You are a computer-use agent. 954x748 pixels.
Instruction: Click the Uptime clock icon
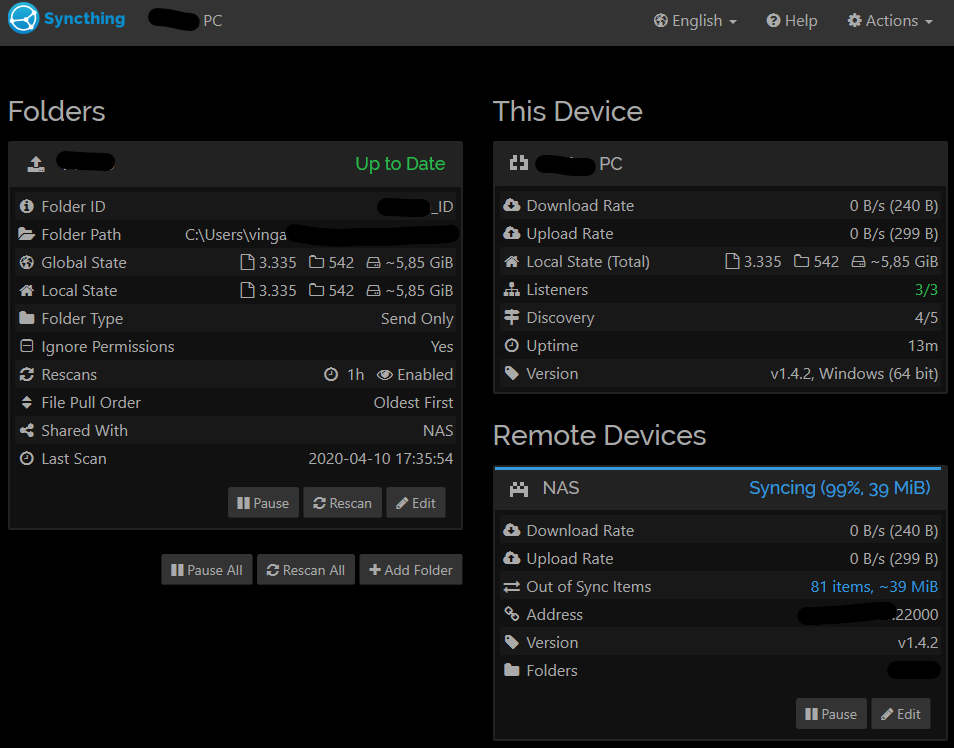pos(512,345)
